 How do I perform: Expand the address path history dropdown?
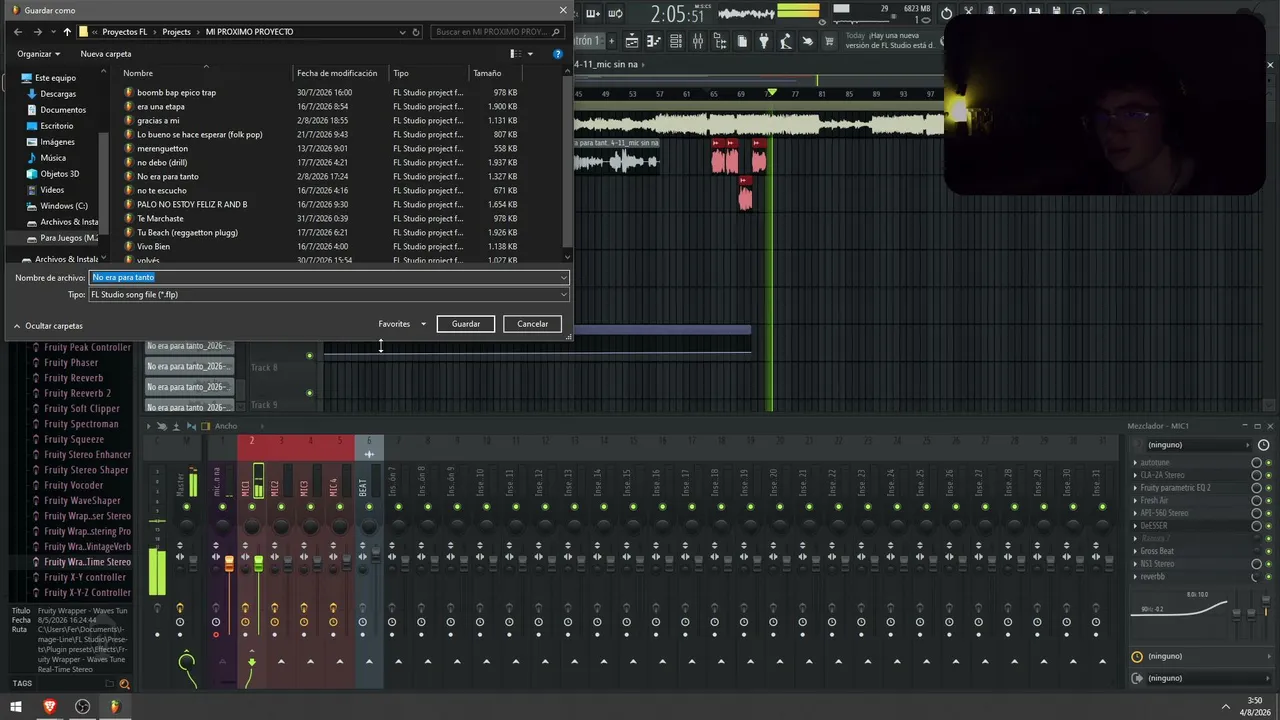(x=401, y=32)
